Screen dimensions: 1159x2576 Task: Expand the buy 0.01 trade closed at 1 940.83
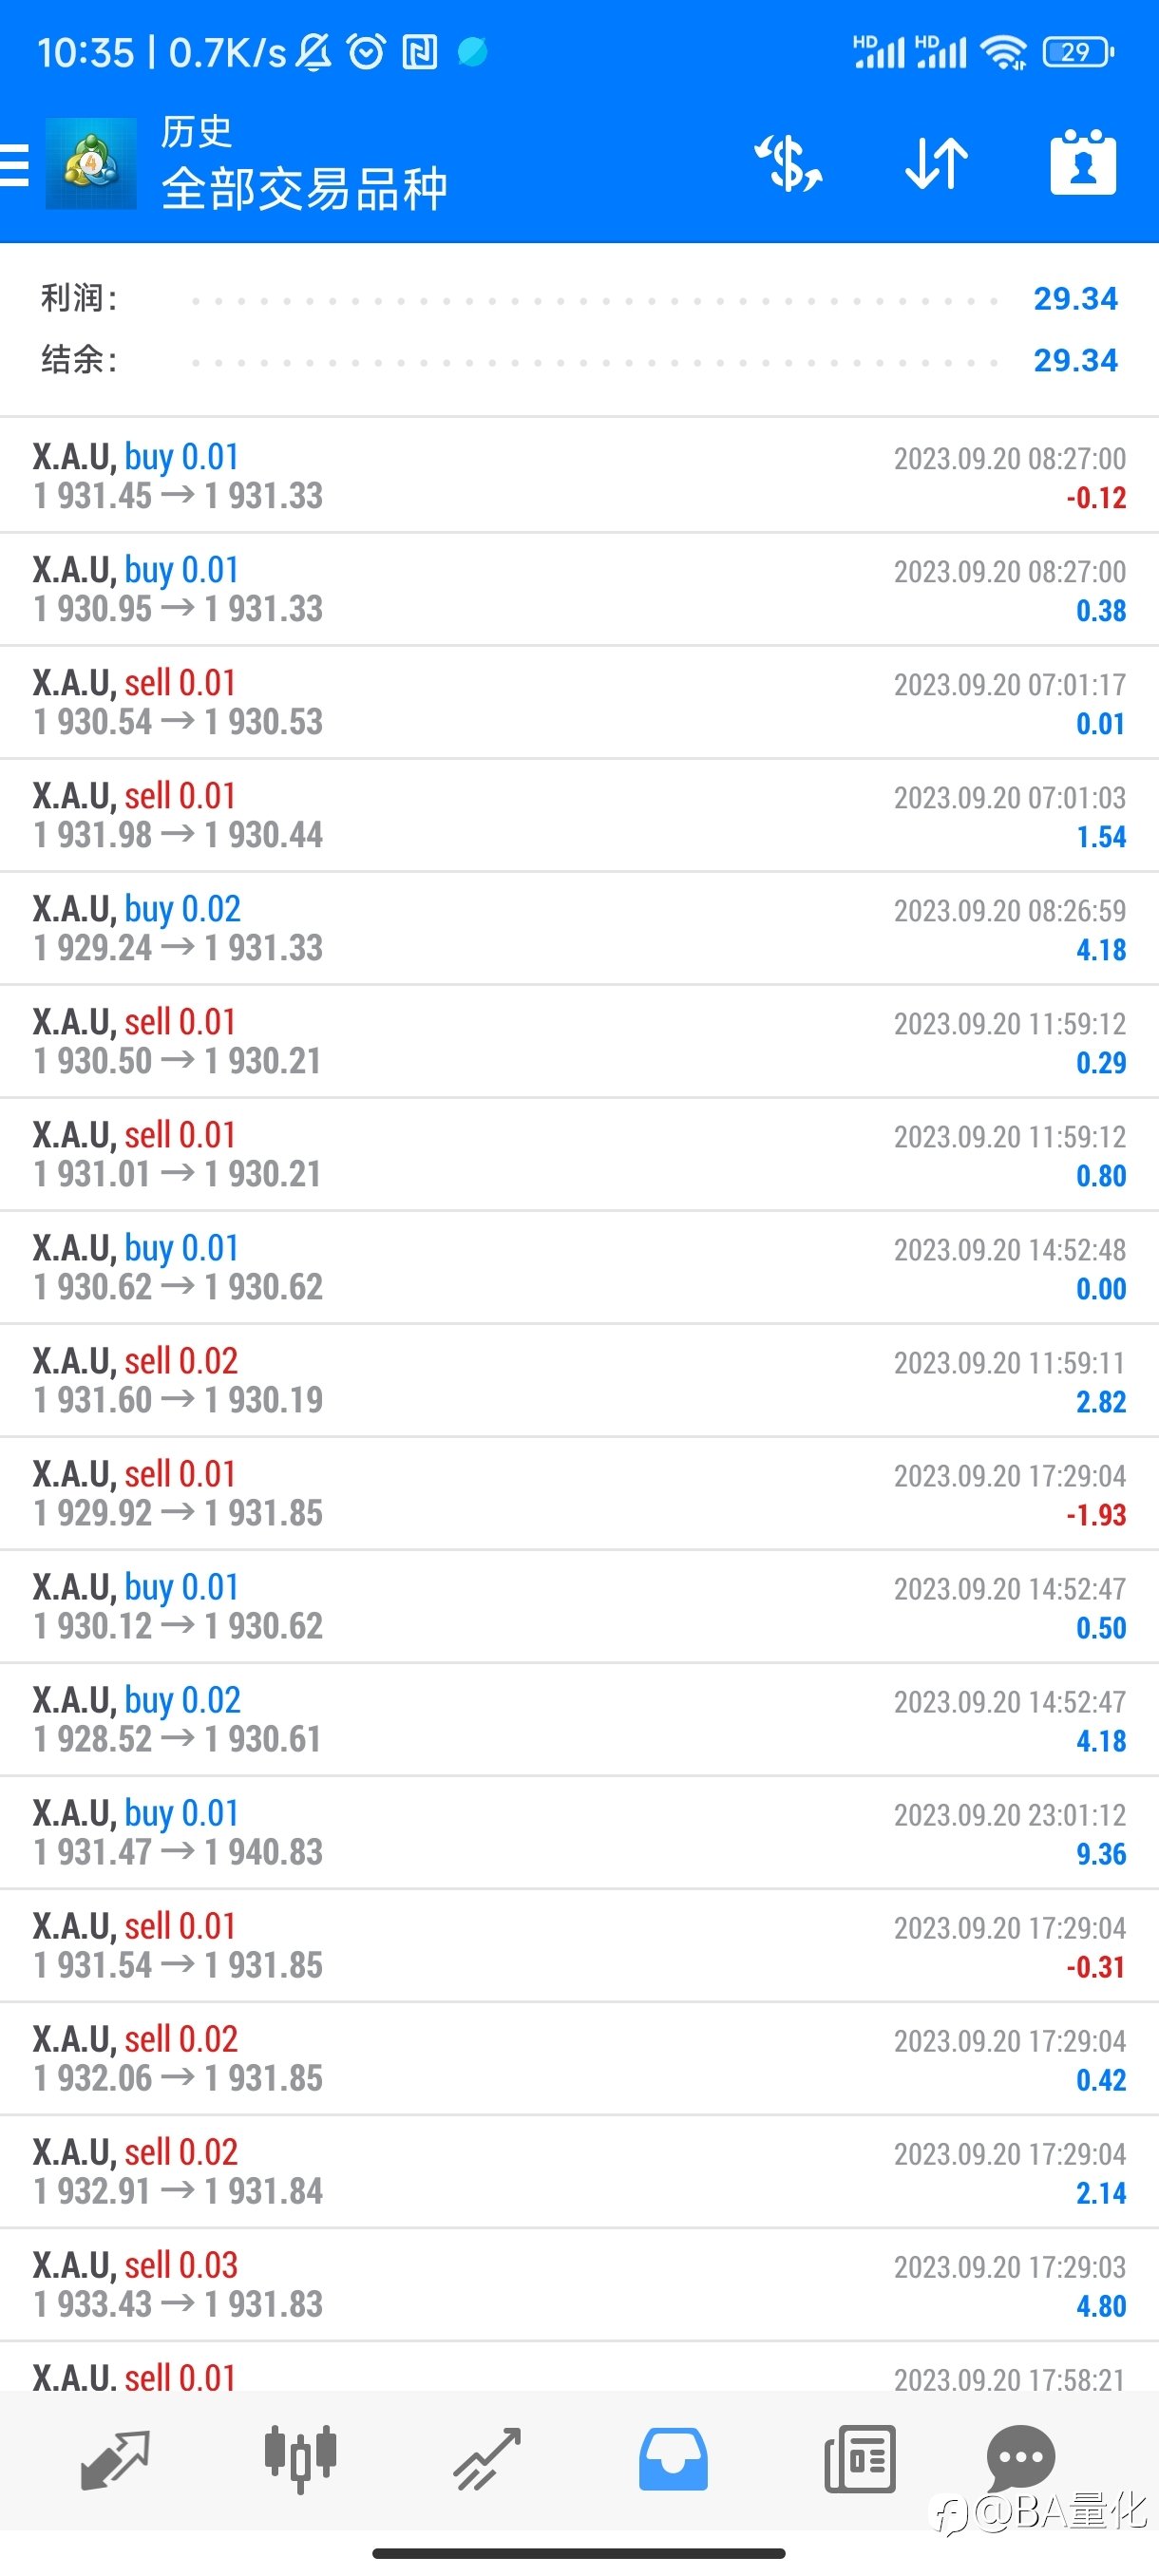click(579, 1832)
